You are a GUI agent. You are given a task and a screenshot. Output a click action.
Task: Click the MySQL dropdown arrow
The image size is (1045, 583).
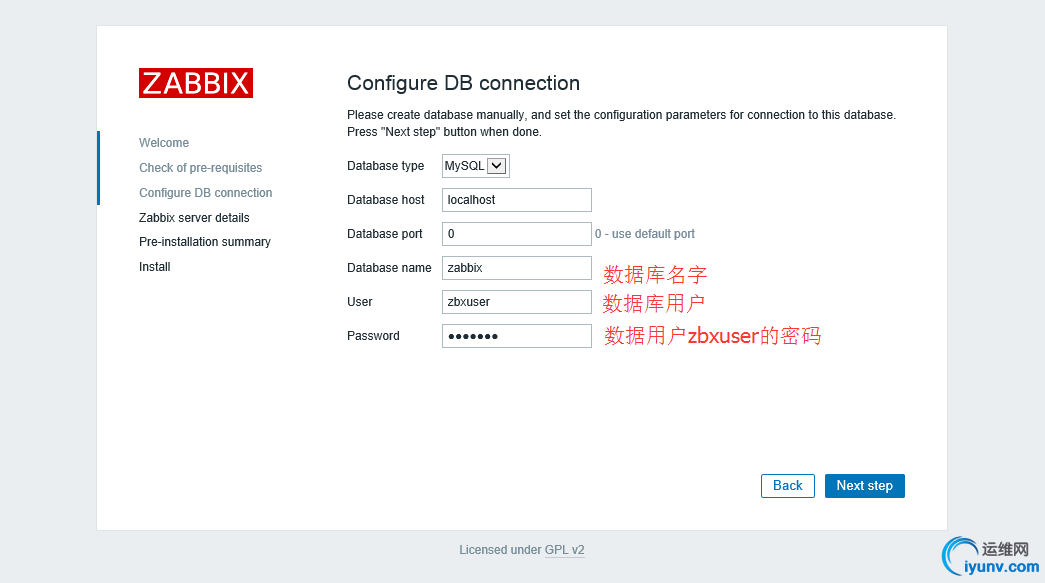click(497, 166)
